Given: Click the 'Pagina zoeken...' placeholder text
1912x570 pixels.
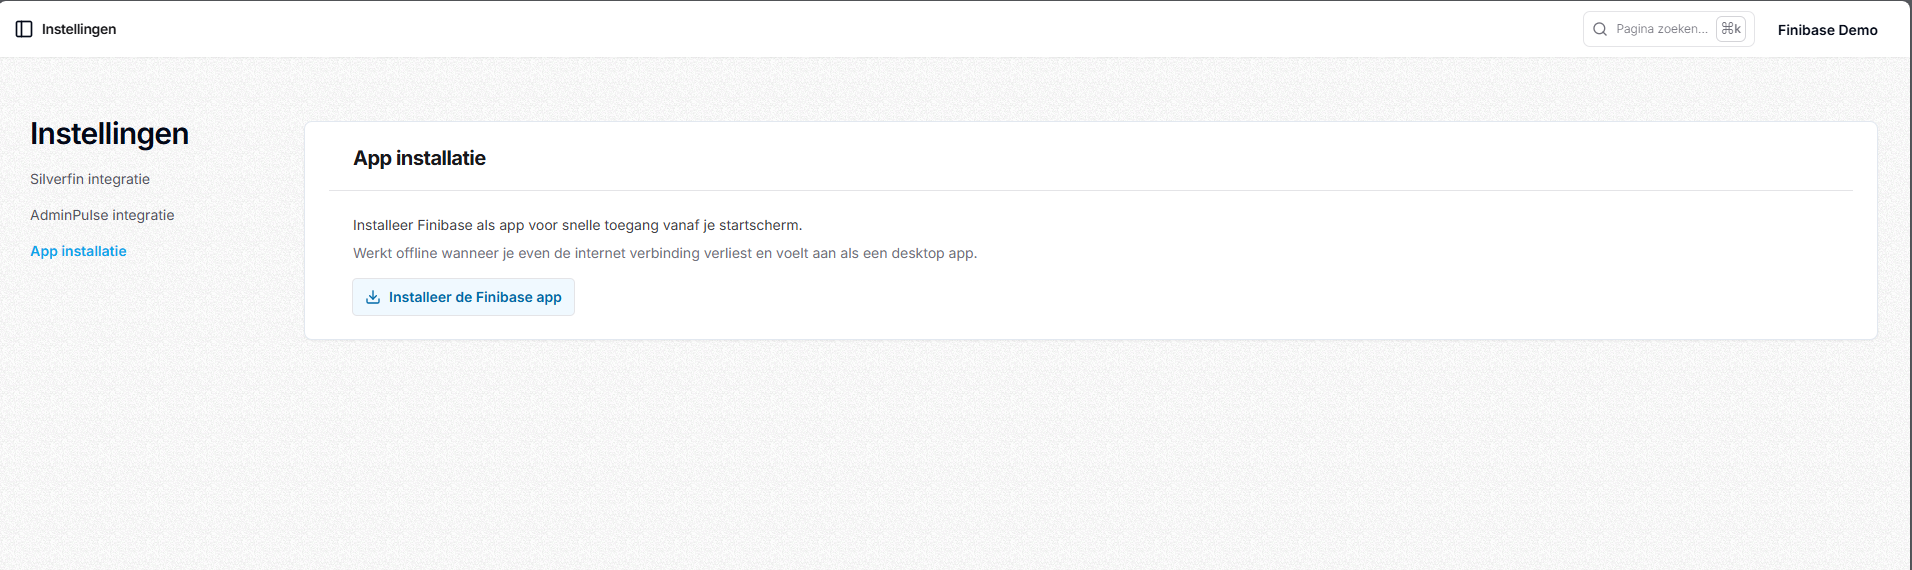Looking at the screenshot, I should tap(1661, 29).
